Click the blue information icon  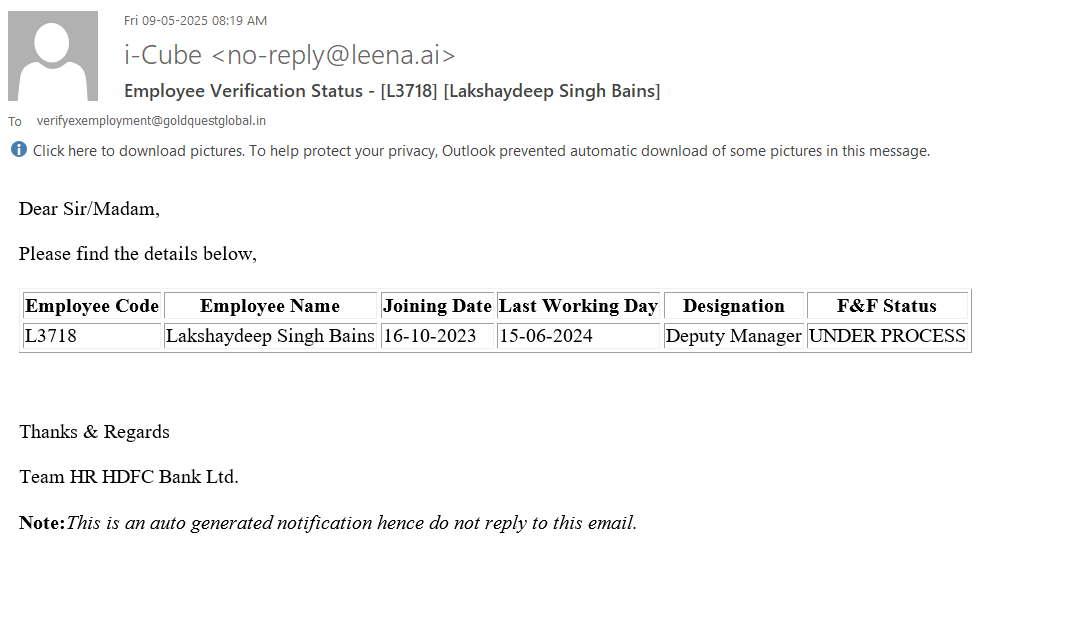point(19,150)
